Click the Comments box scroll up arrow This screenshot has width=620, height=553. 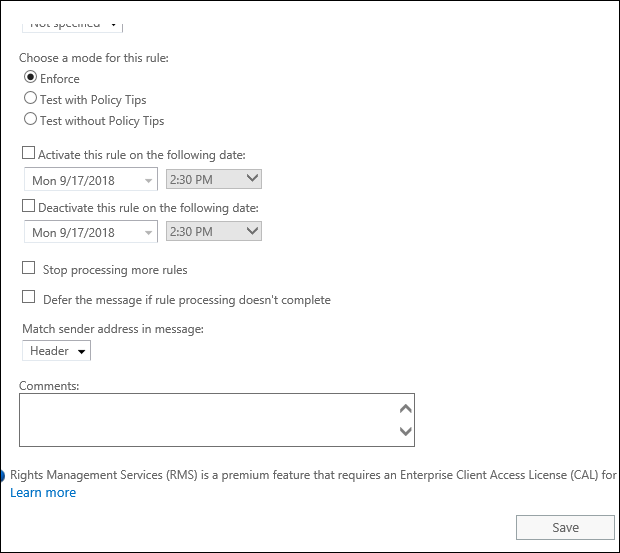click(x=406, y=409)
